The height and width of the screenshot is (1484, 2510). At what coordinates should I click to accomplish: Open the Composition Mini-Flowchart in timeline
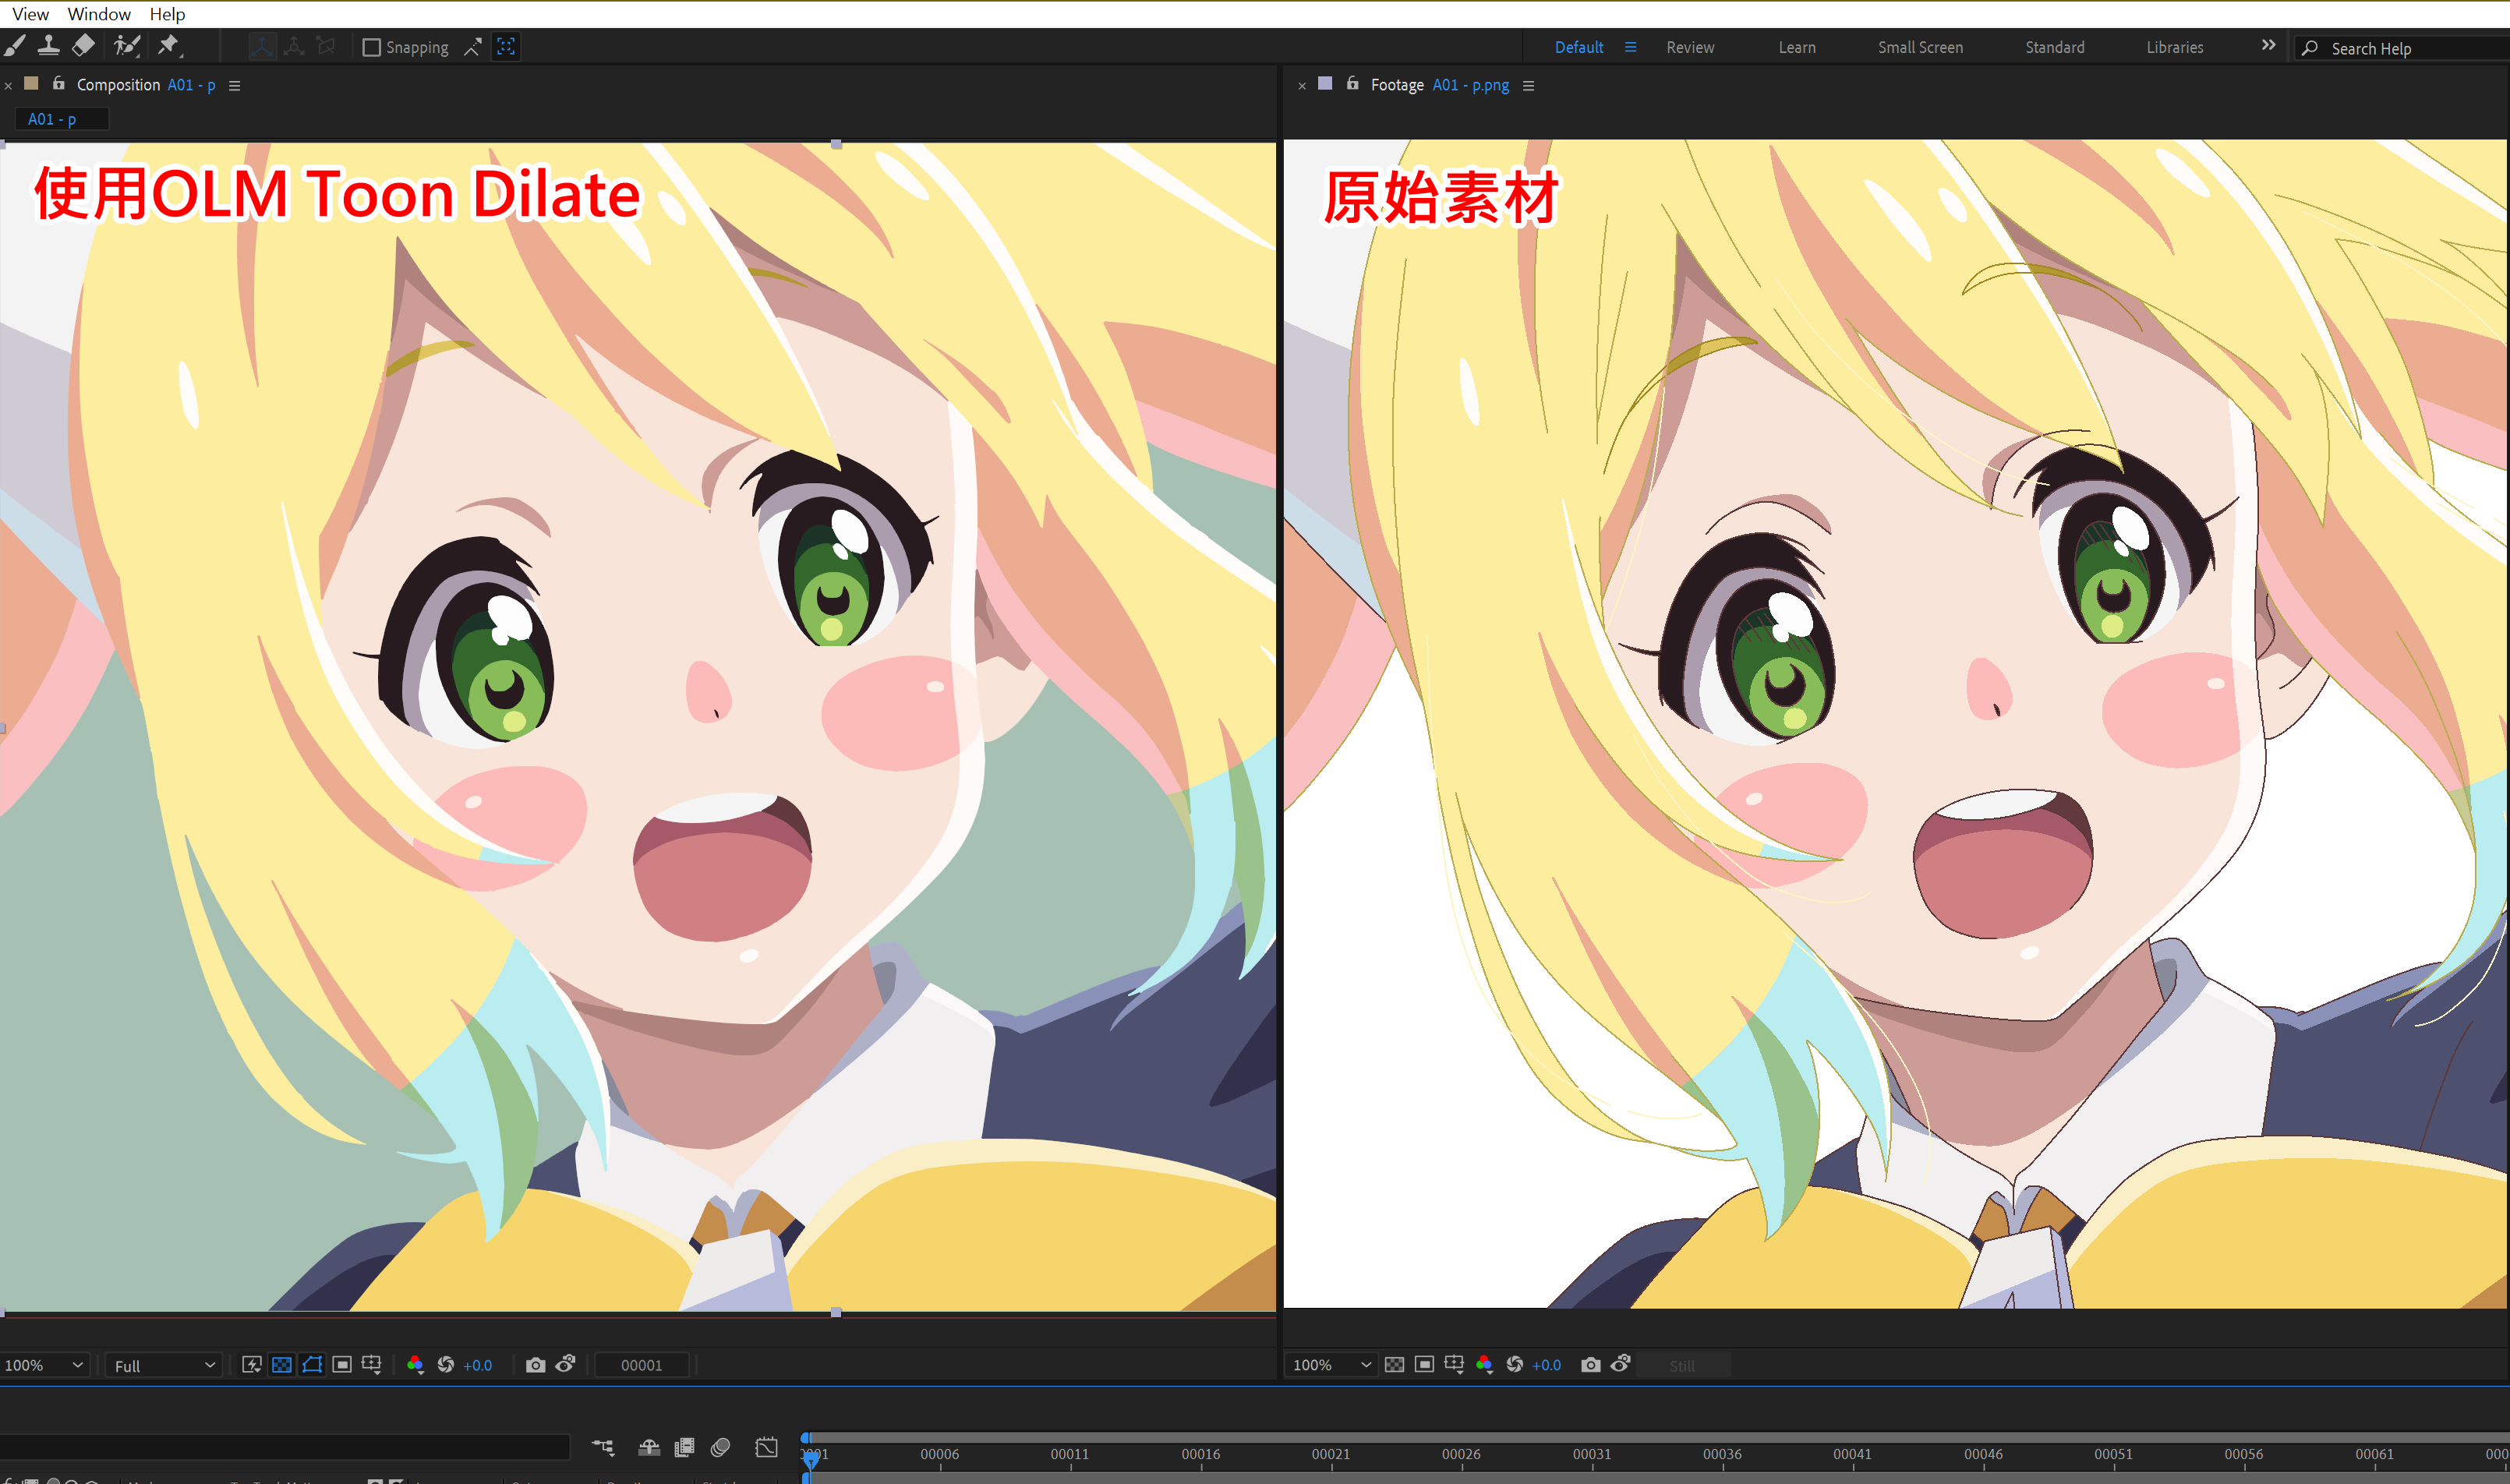(603, 1447)
